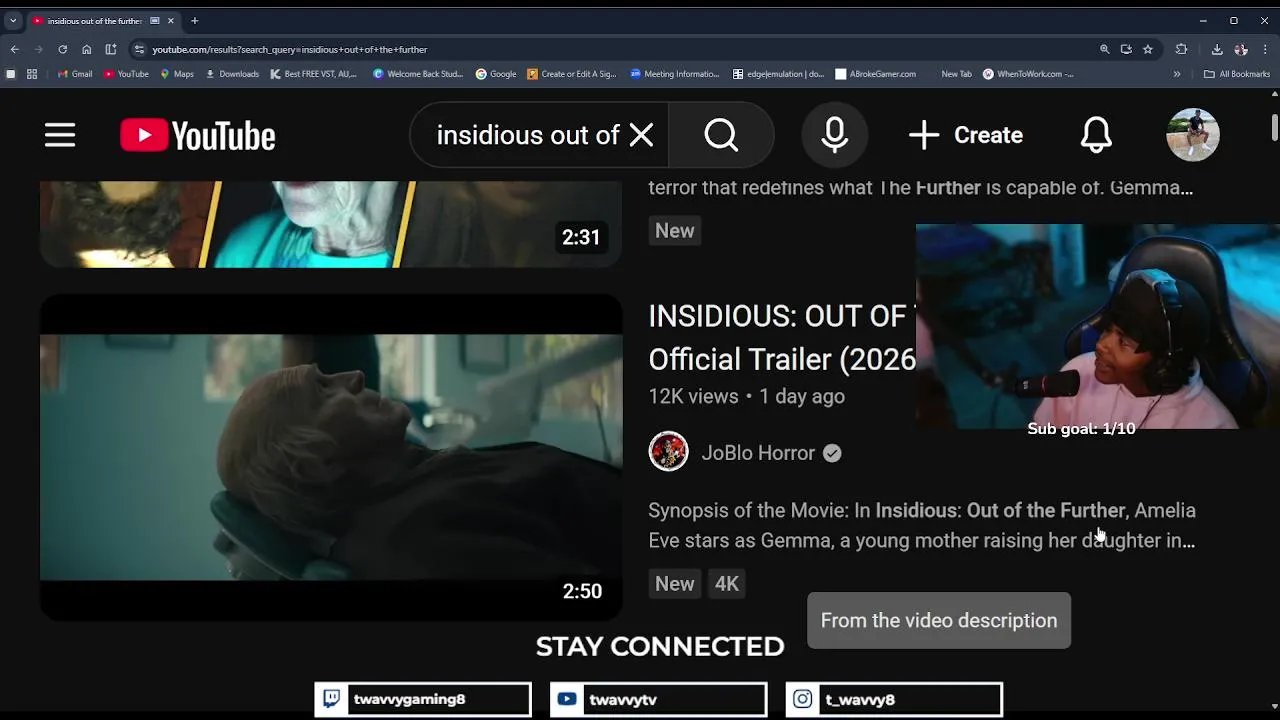The image size is (1280, 720).
Task: Click the browser back arrow
Action: (14, 49)
